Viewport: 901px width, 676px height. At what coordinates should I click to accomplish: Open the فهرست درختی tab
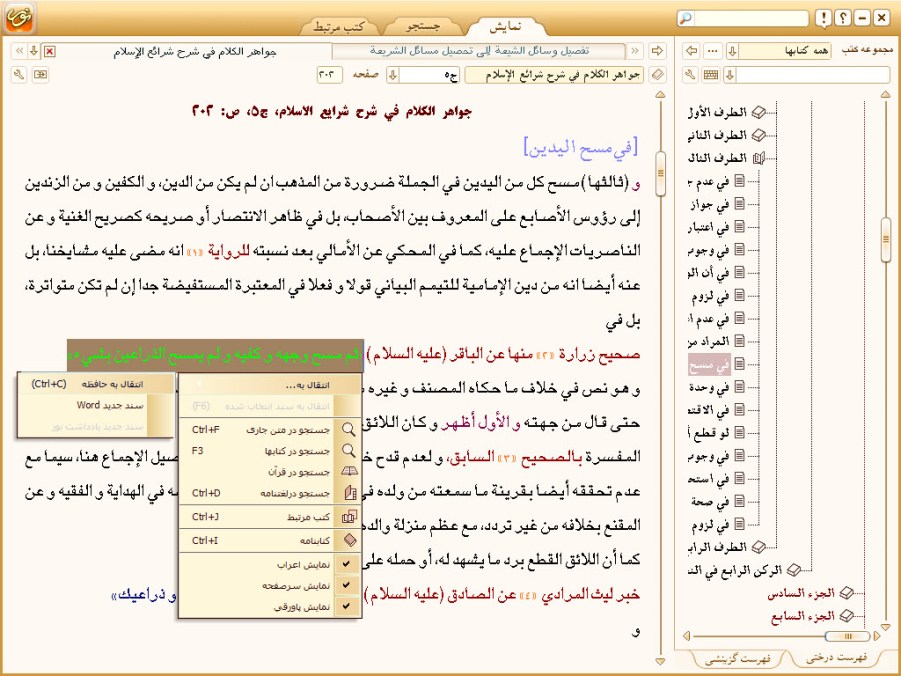[x=837, y=658]
